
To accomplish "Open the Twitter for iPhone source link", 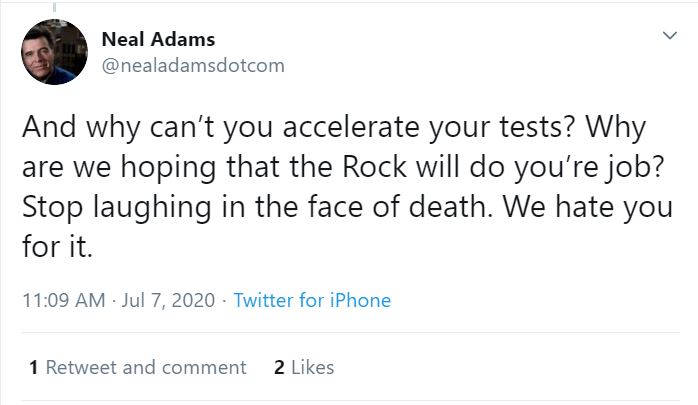I will 312,300.
